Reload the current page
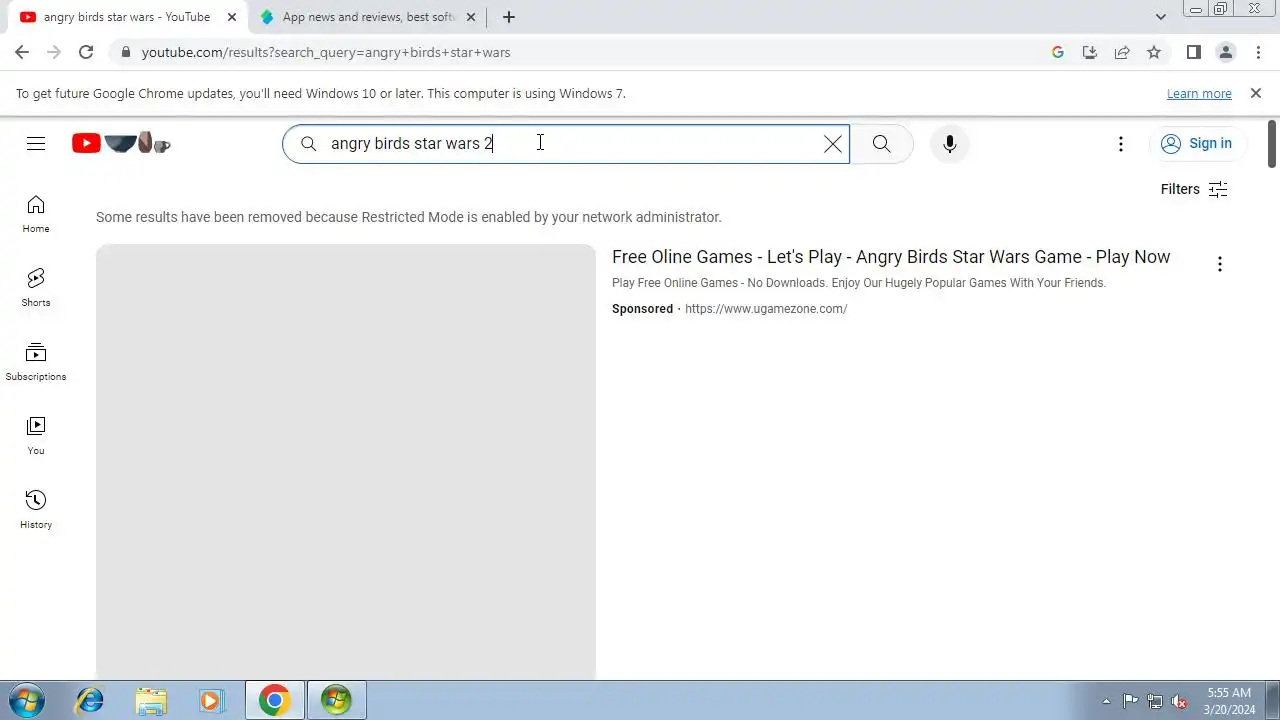 pyautogui.click(x=86, y=52)
